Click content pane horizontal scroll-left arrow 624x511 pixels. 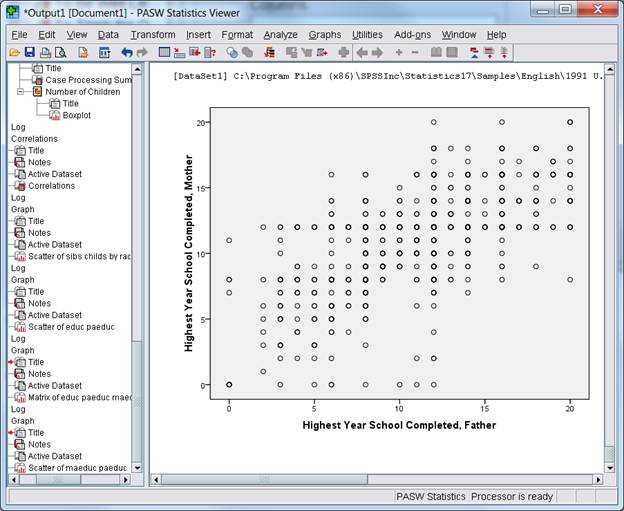click(156, 480)
